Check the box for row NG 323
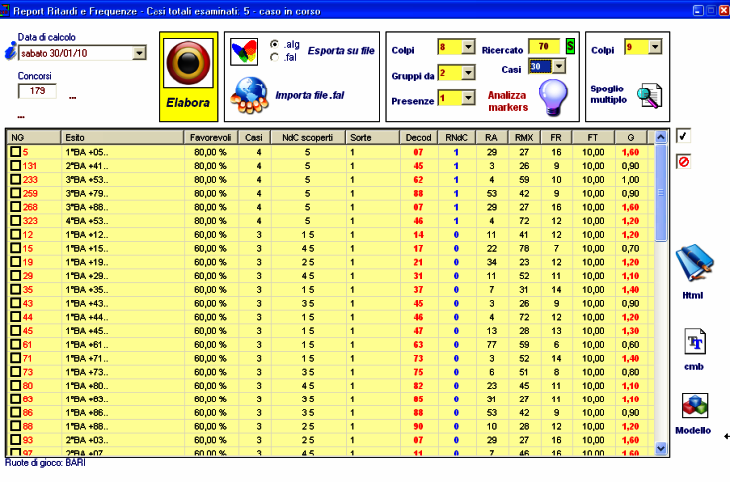 [x=16, y=221]
